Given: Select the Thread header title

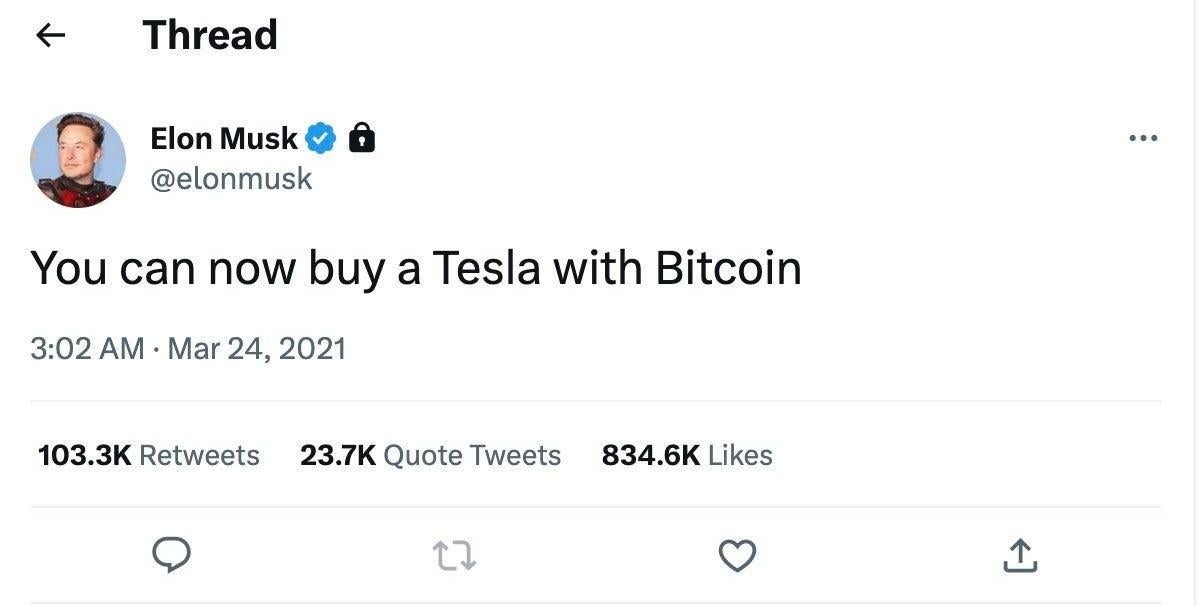Looking at the screenshot, I should [209, 34].
